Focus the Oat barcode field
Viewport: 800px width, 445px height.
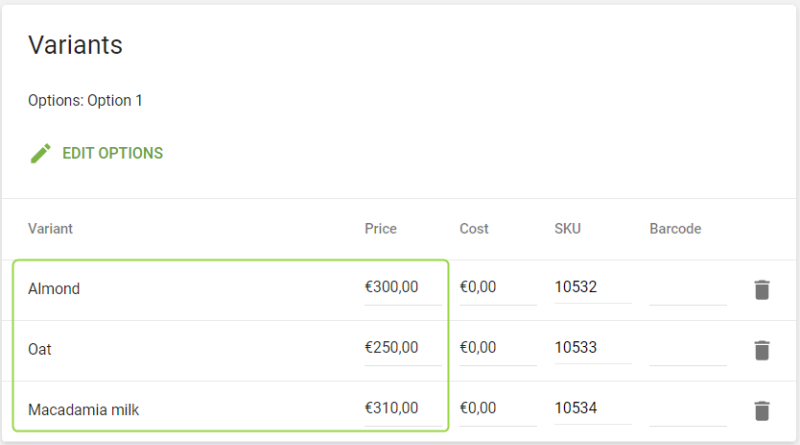(687, 348)
